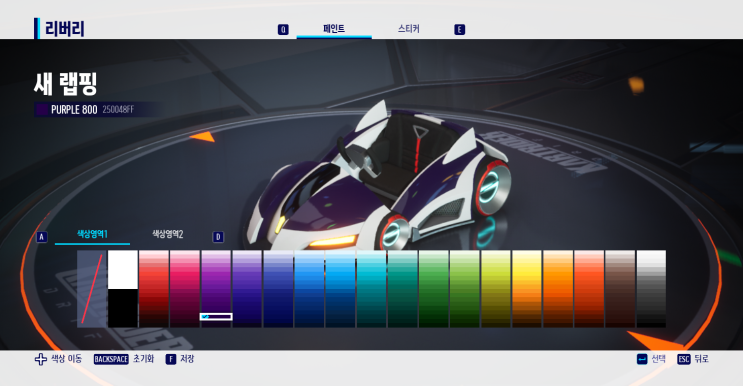Click the 새 랩핑 title
Viewport: 743px width, 386px height.
click(x=65, y=84)
